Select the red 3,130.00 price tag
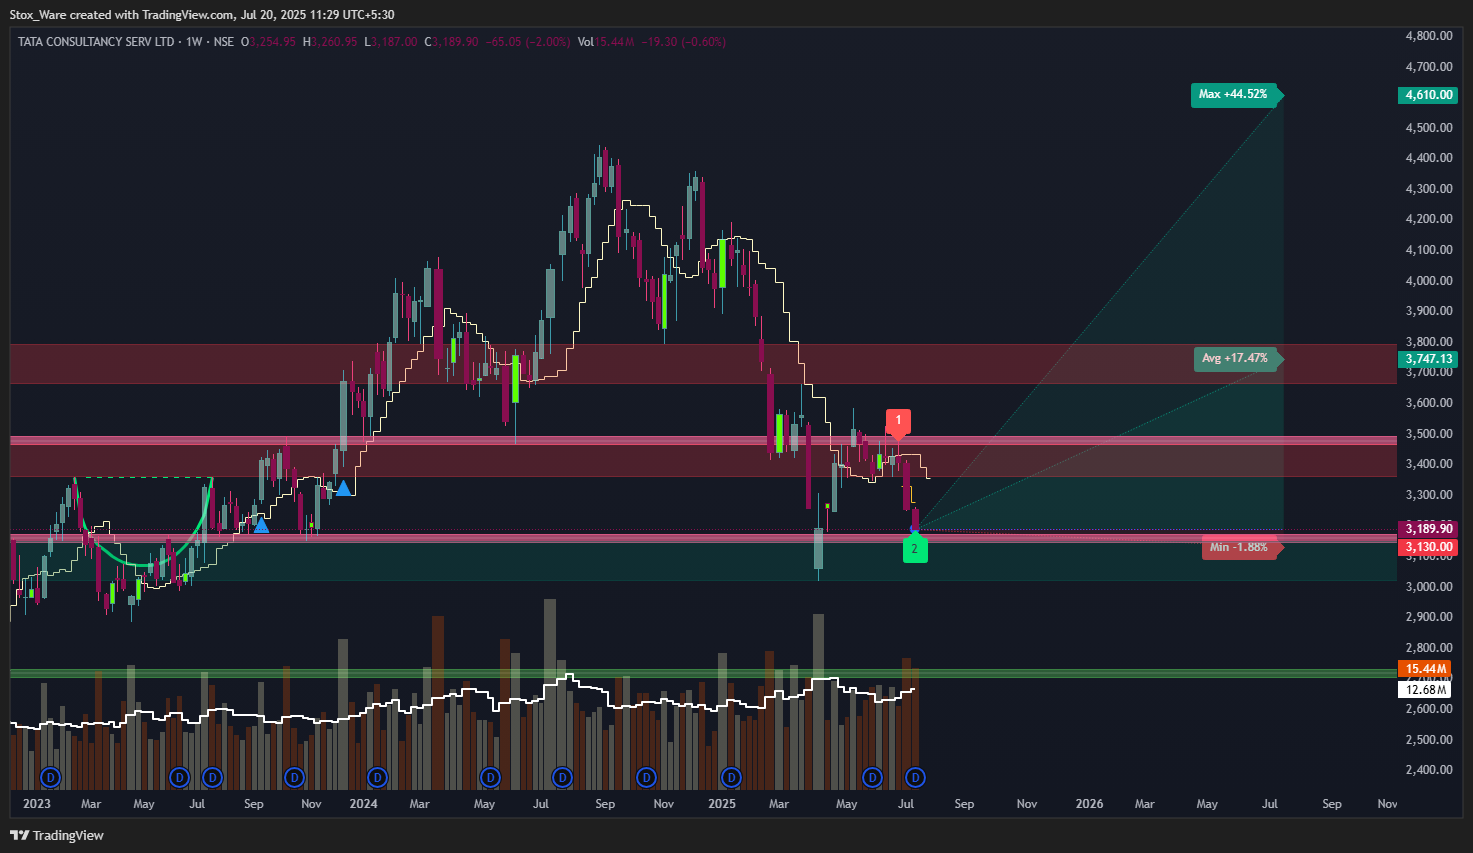This screenshot has width=1473, height=853. click(x=1428, y=547)
